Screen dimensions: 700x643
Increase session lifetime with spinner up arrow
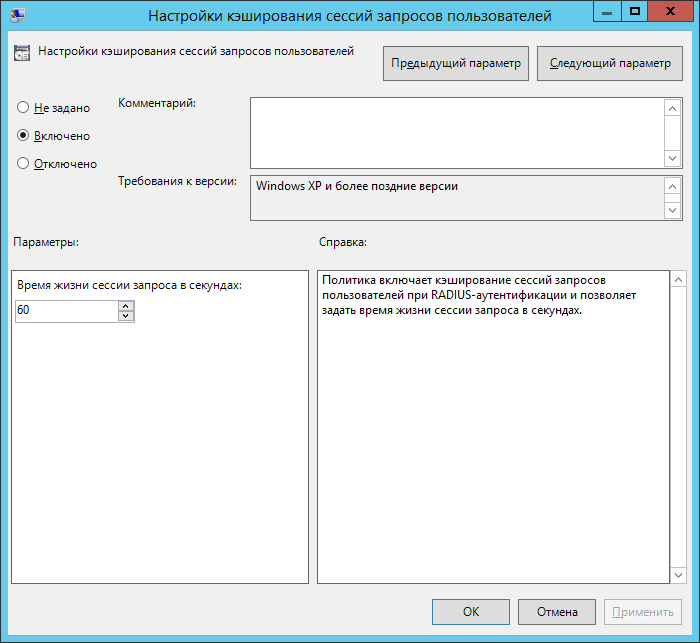[x=125, y=306]
